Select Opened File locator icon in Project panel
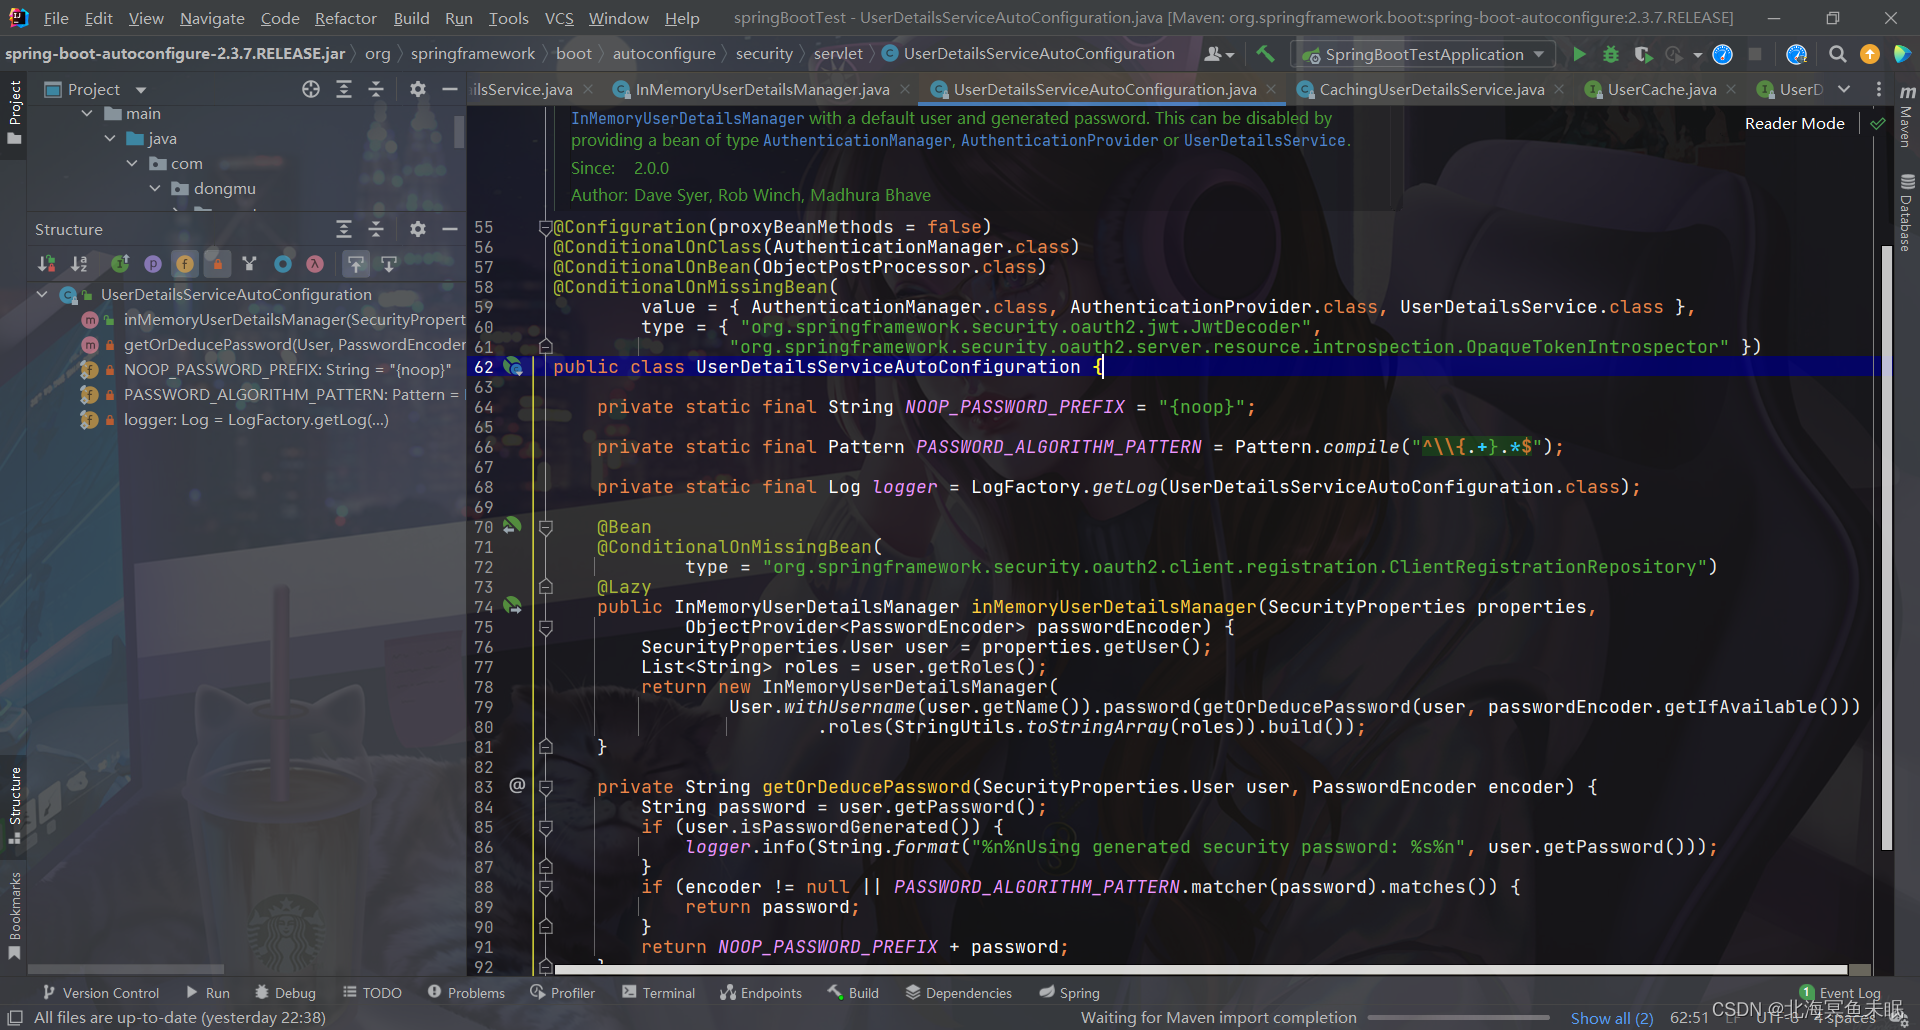The image size is (1920, 1030). [x=311, y=89]
